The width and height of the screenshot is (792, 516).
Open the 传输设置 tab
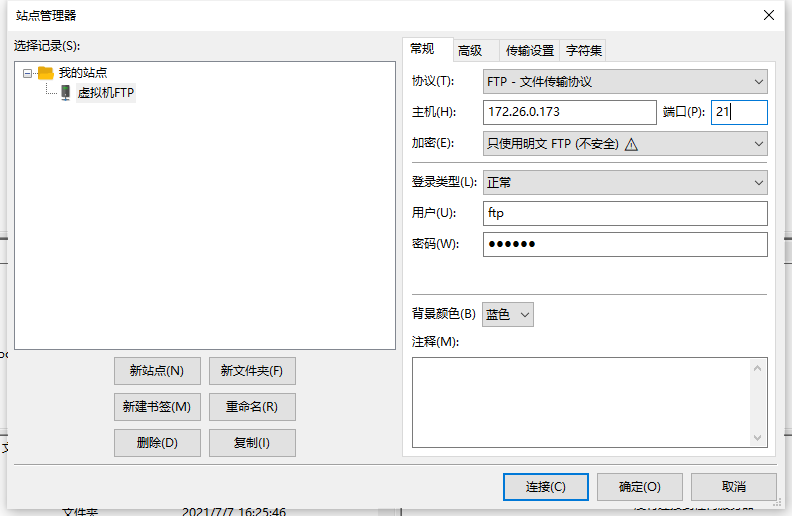pyautogui.click(x=530, y=50)
